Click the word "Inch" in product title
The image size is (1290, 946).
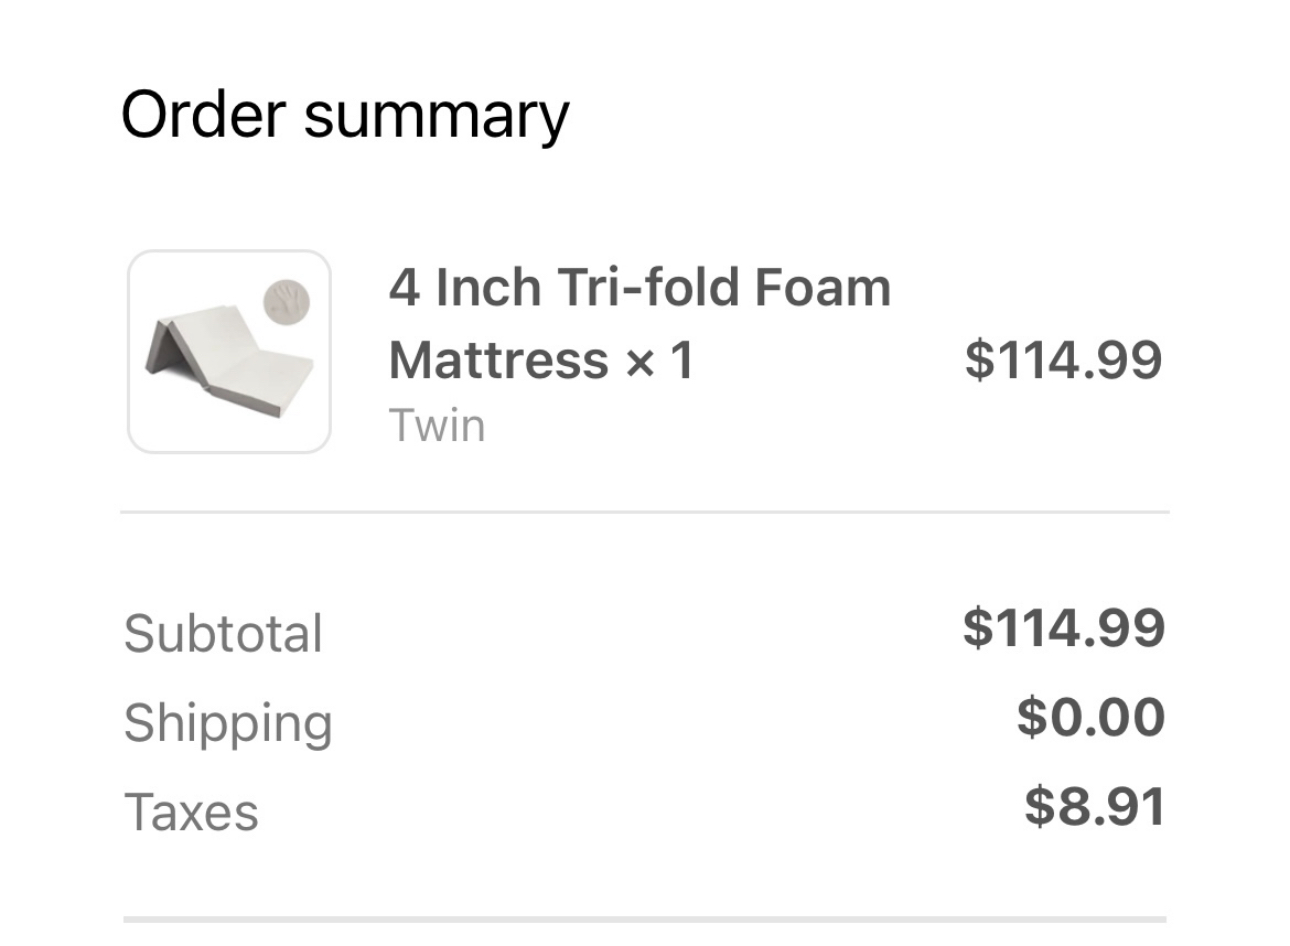pyautogui.click(x=487, y=288)
